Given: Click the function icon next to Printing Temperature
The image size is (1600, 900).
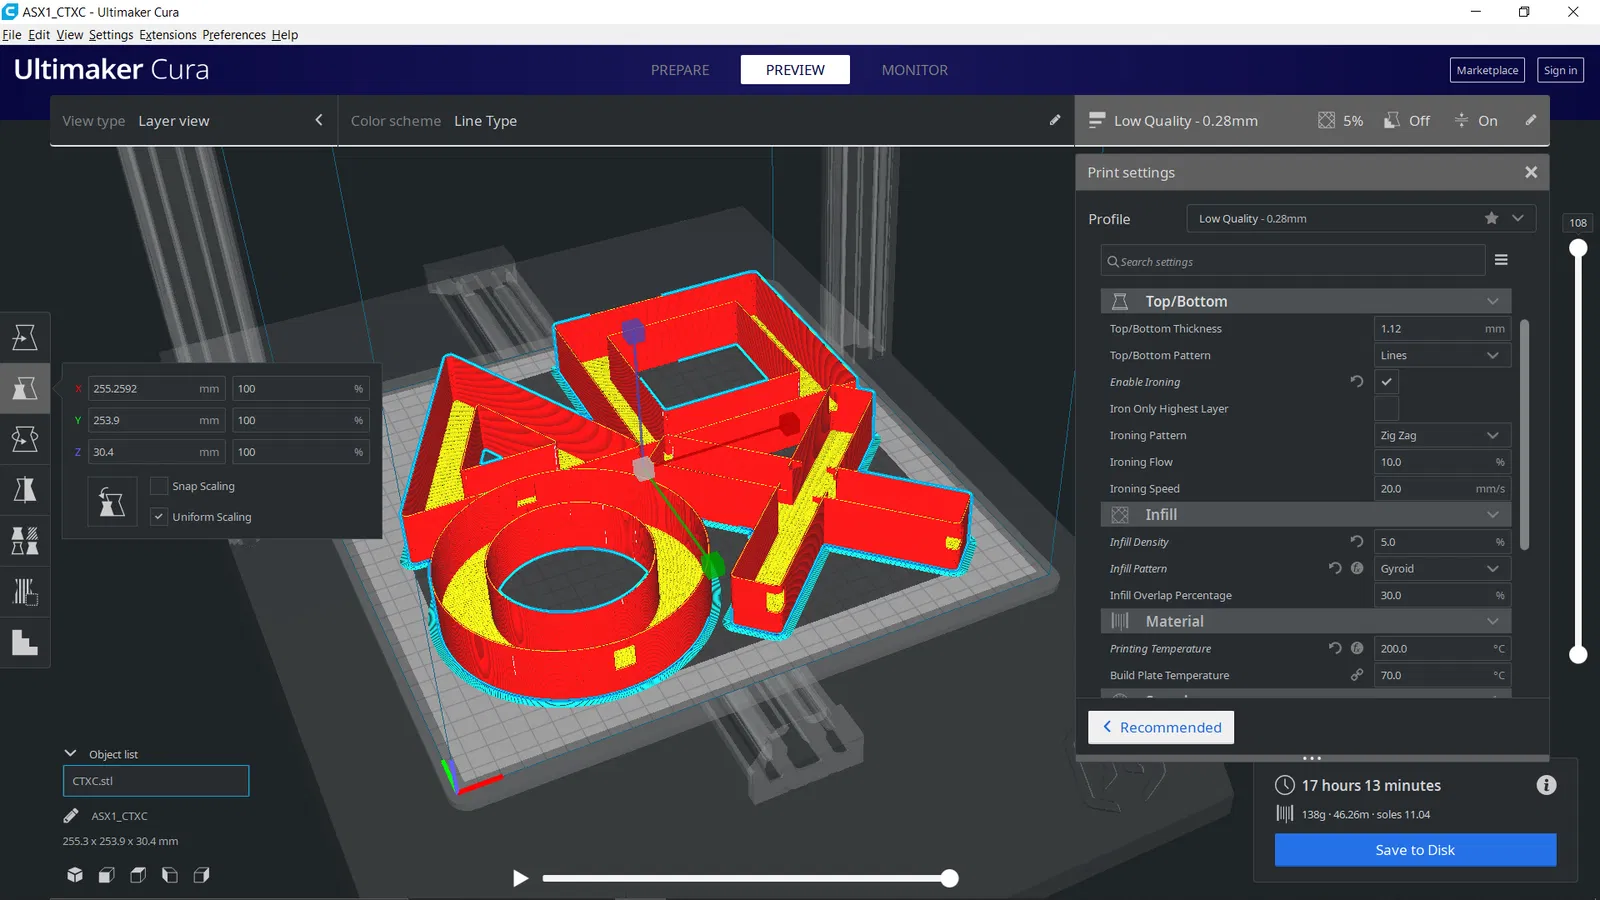Looking at the screenshot, I should click(1357, 648).
